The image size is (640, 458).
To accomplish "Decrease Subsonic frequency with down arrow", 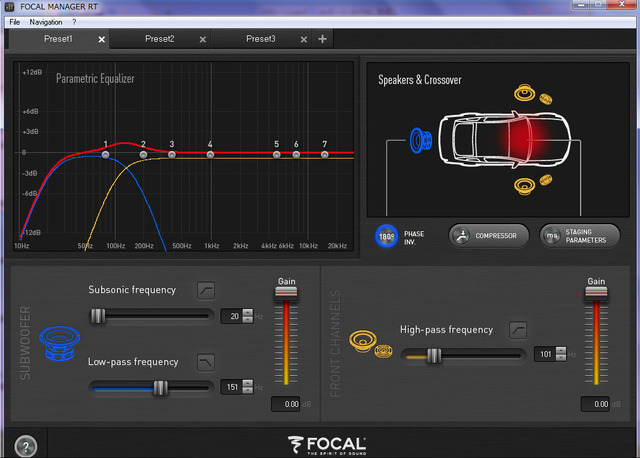I will (247, 320).
